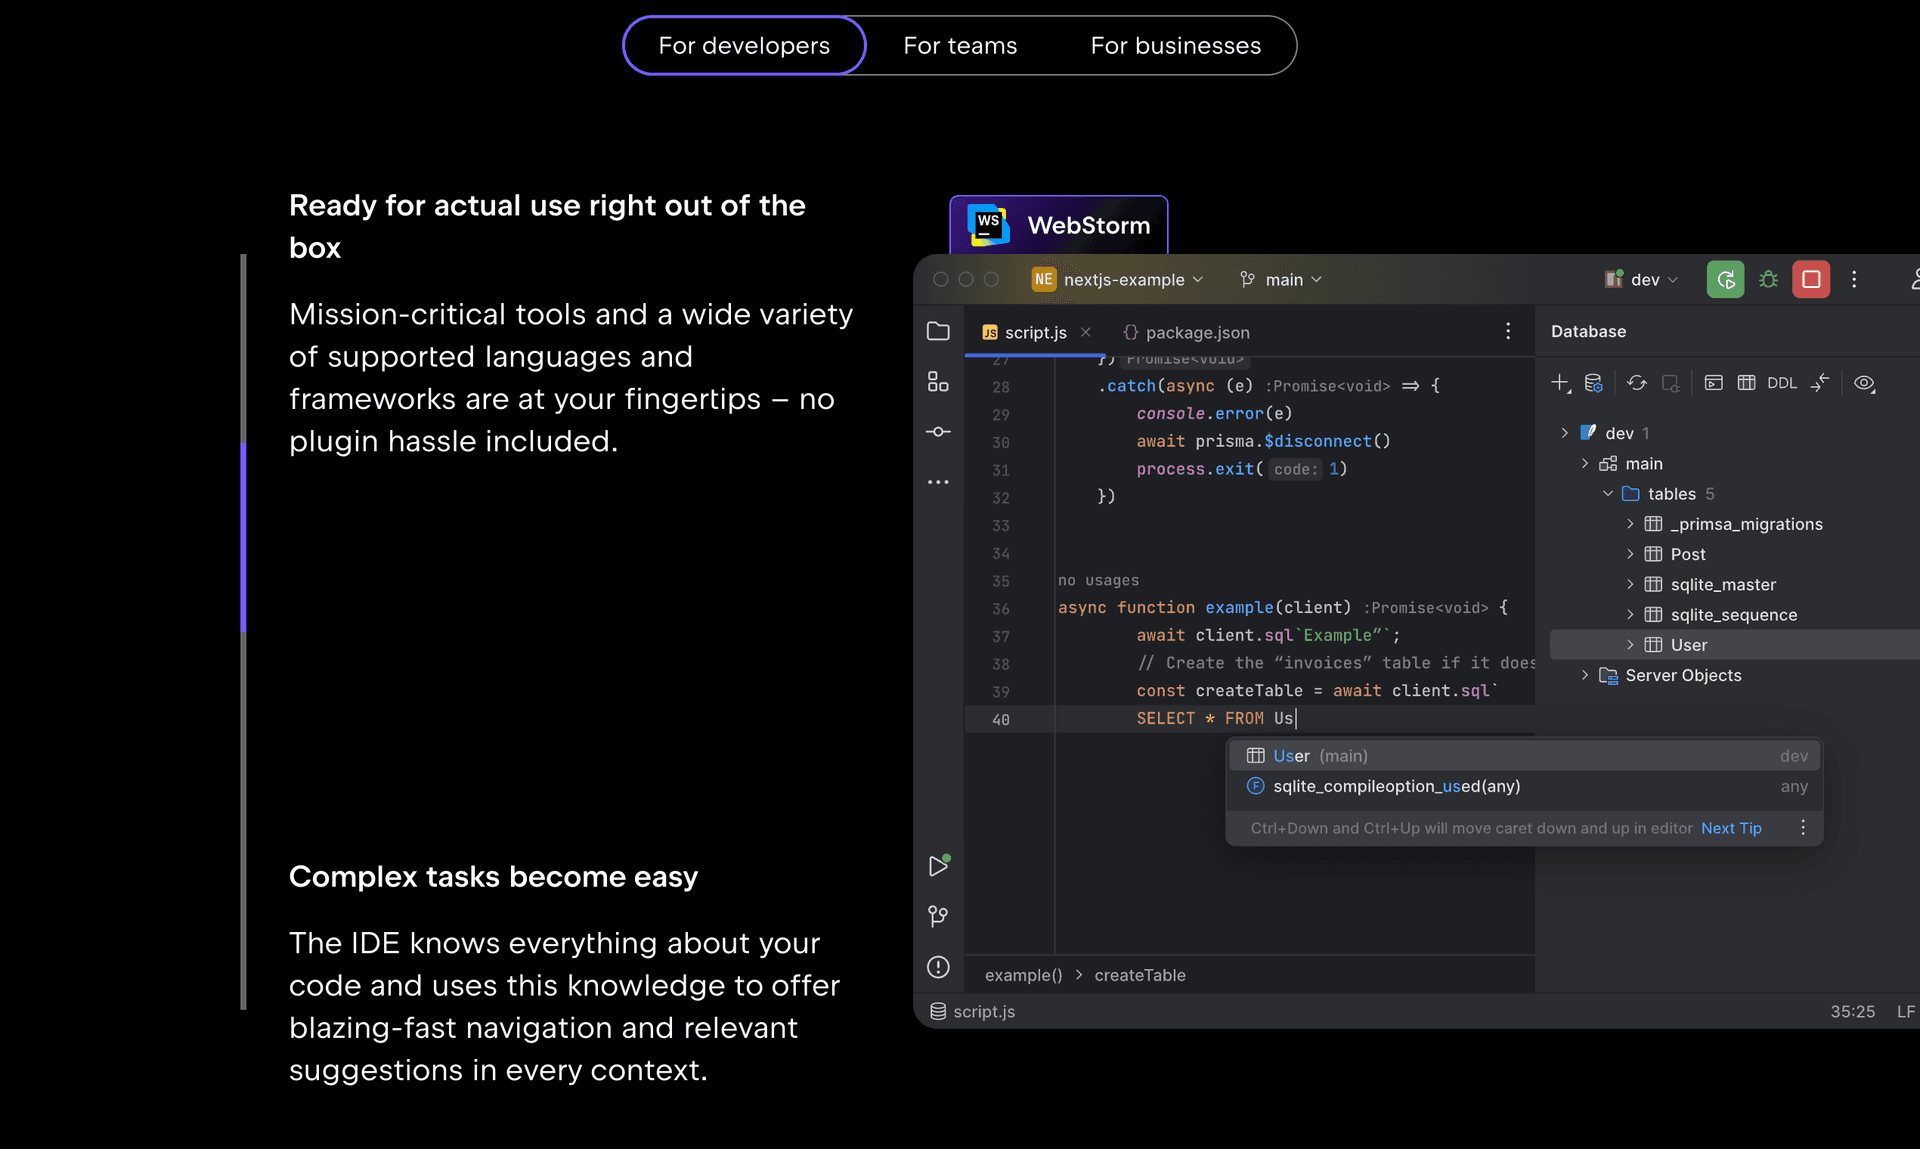Open Data Source Properties icon

[x=1594, y=383]
